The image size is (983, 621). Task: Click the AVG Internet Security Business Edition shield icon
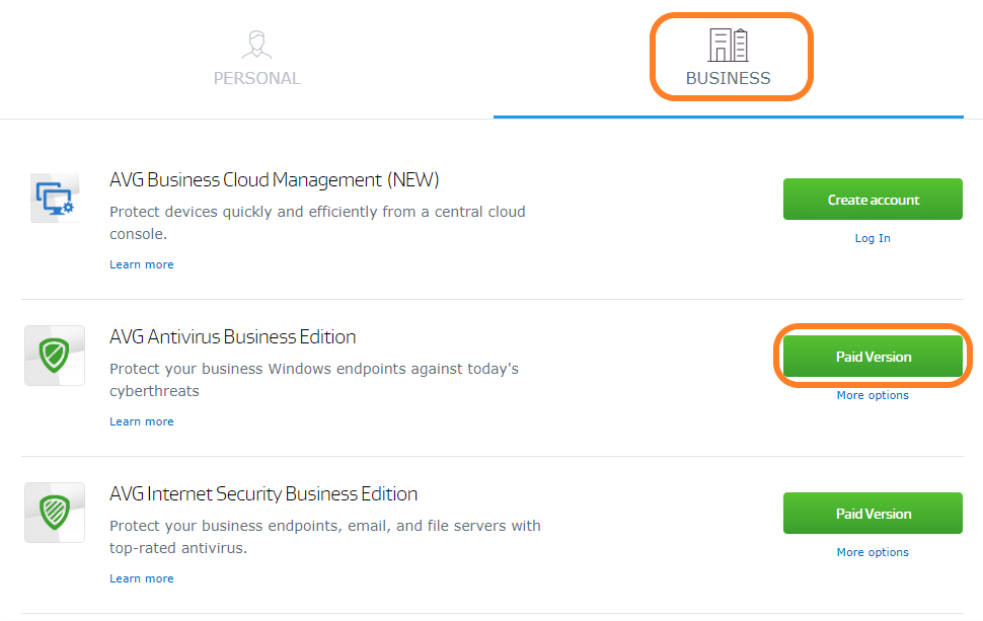pos(54,512)
